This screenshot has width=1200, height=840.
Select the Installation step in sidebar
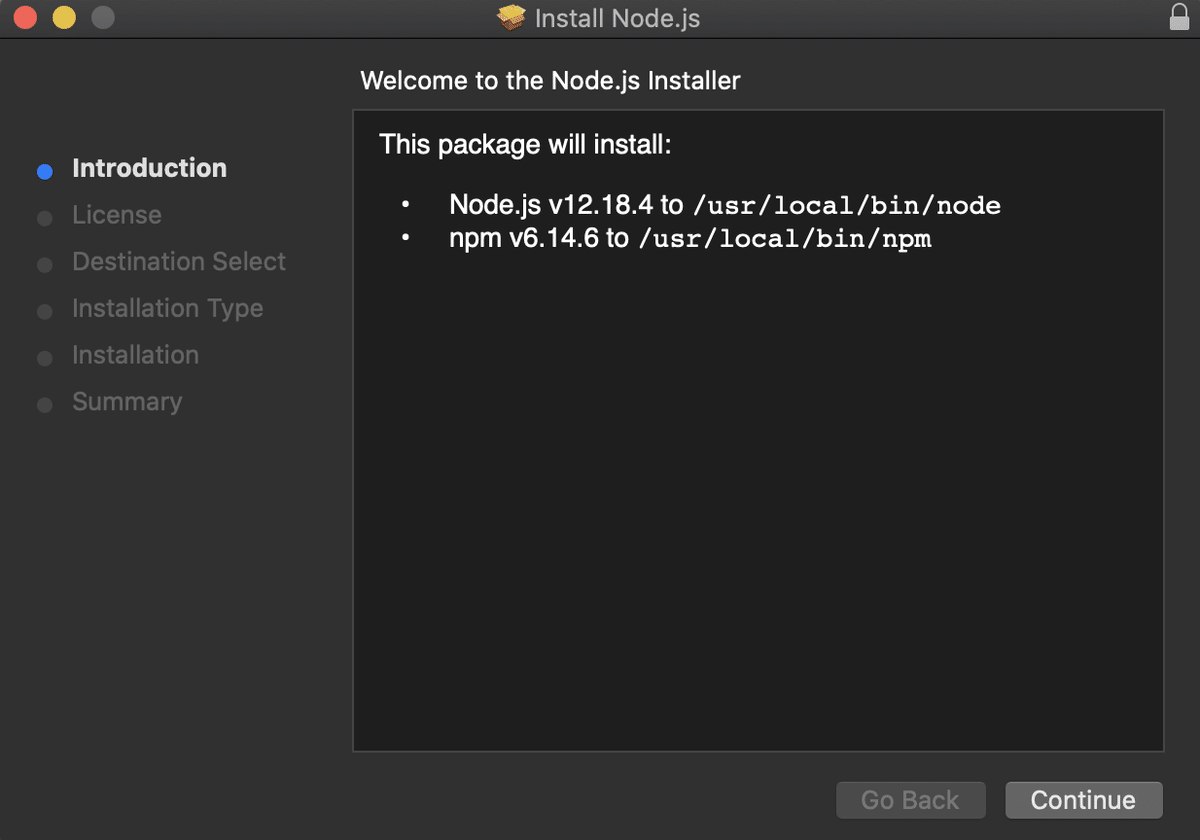point(135,355)
